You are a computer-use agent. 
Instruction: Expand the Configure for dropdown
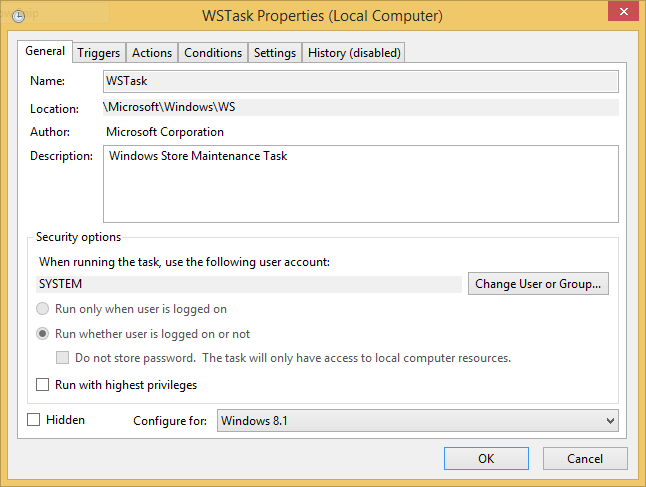click(x=417, y=421)
